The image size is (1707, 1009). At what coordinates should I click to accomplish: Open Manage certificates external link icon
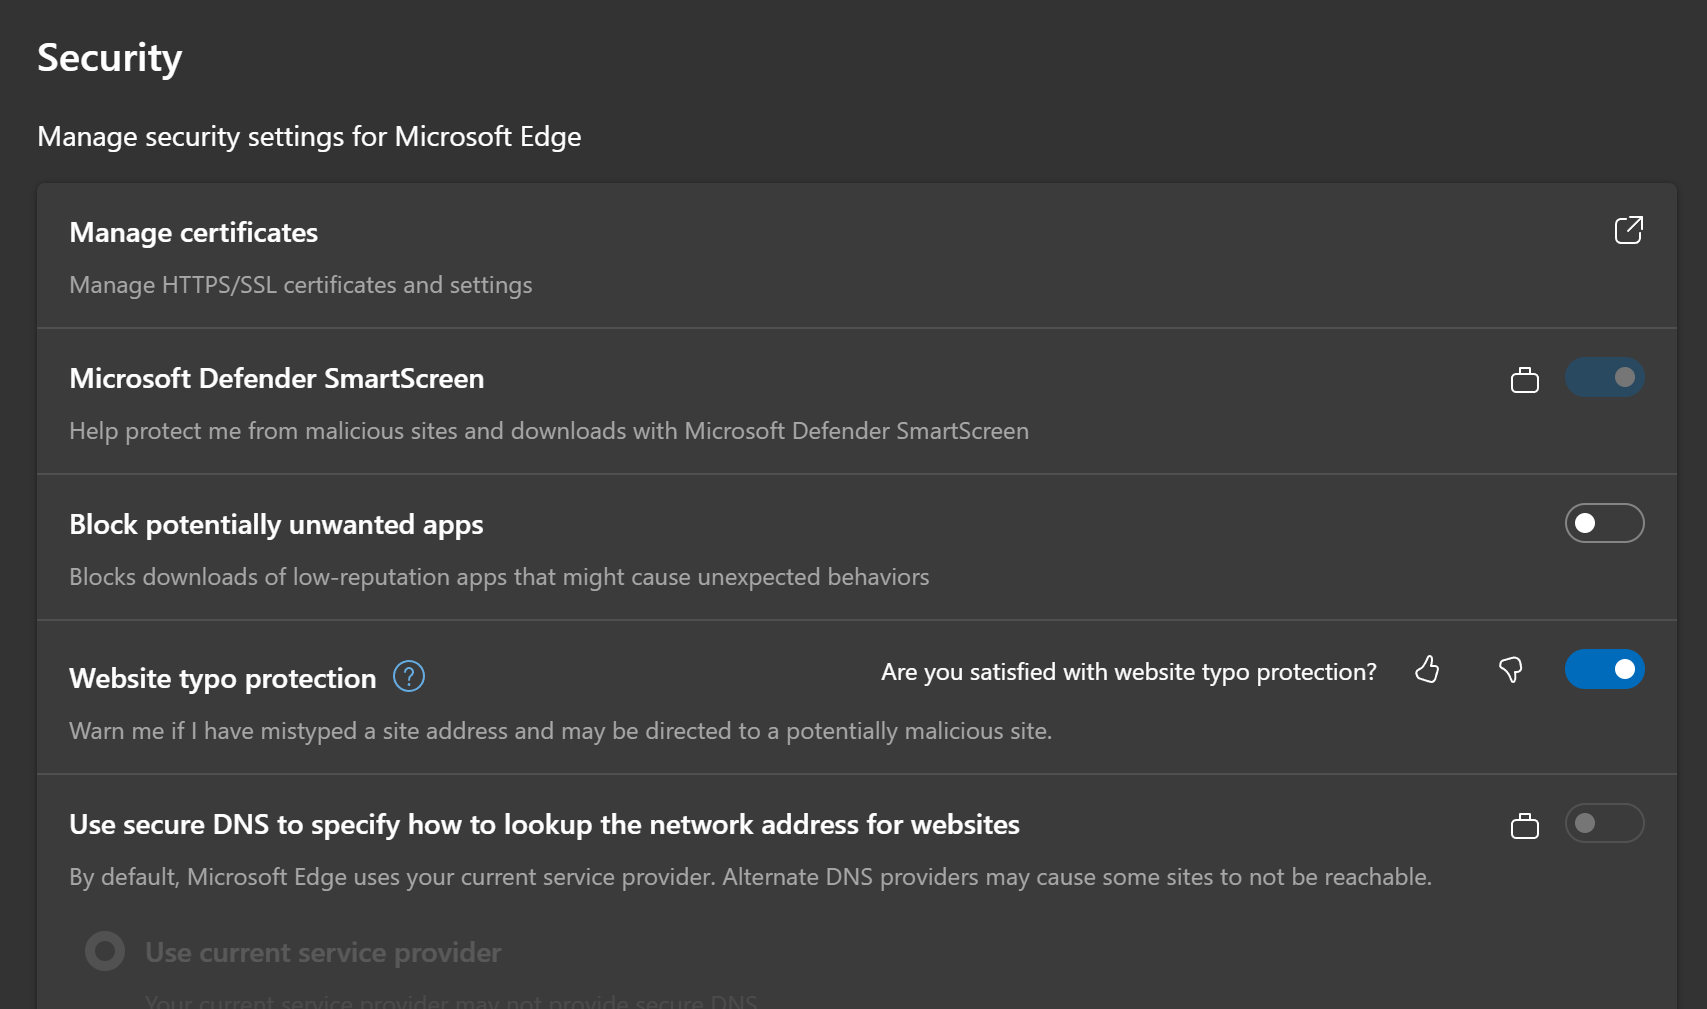point(1628,230)
